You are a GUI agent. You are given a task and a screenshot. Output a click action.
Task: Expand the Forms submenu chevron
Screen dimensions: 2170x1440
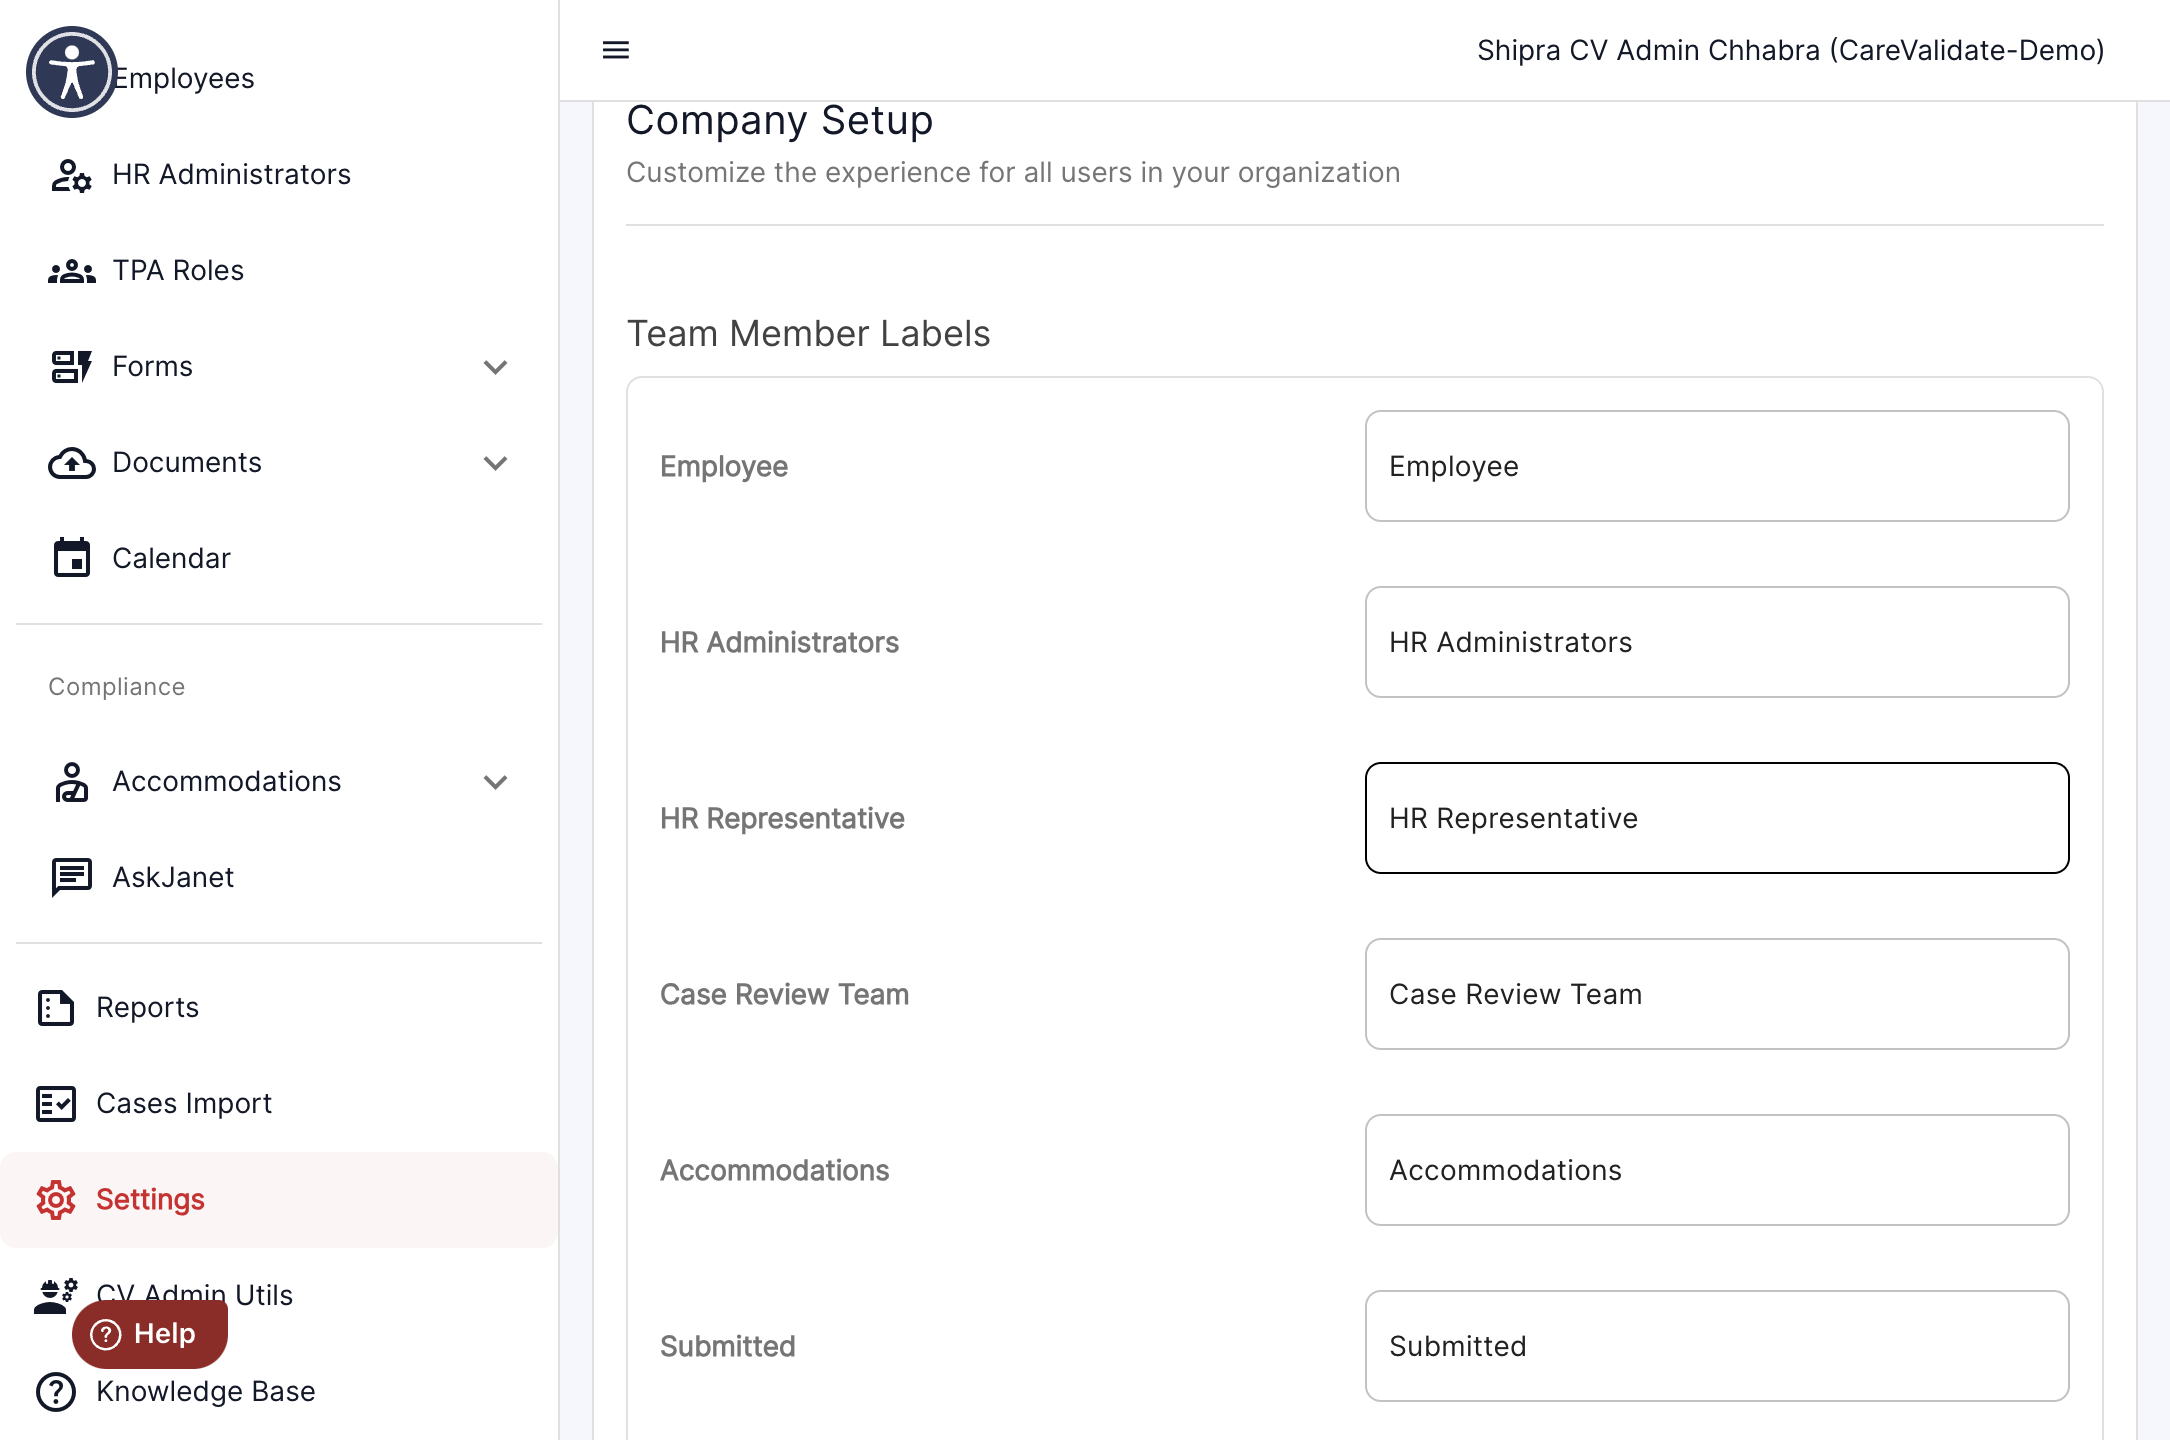click(495, 367)
